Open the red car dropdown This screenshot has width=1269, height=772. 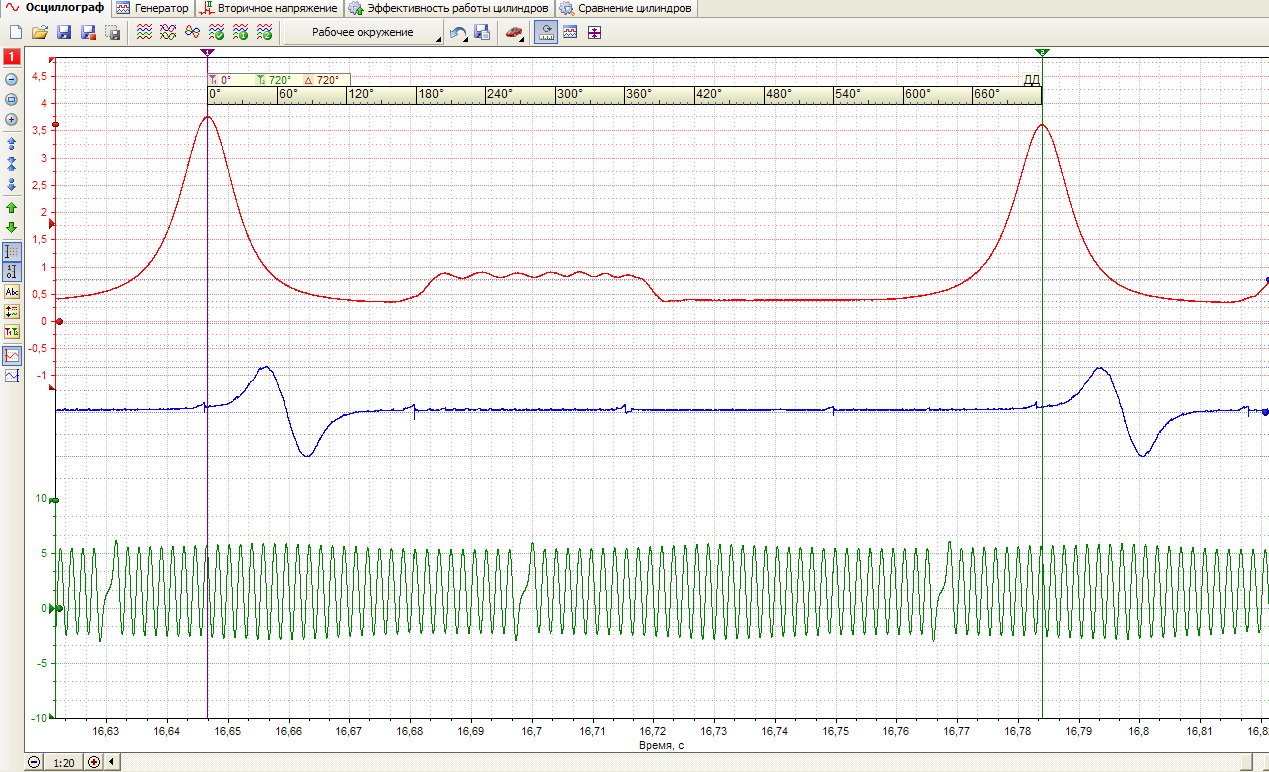[x=514, y=33]
